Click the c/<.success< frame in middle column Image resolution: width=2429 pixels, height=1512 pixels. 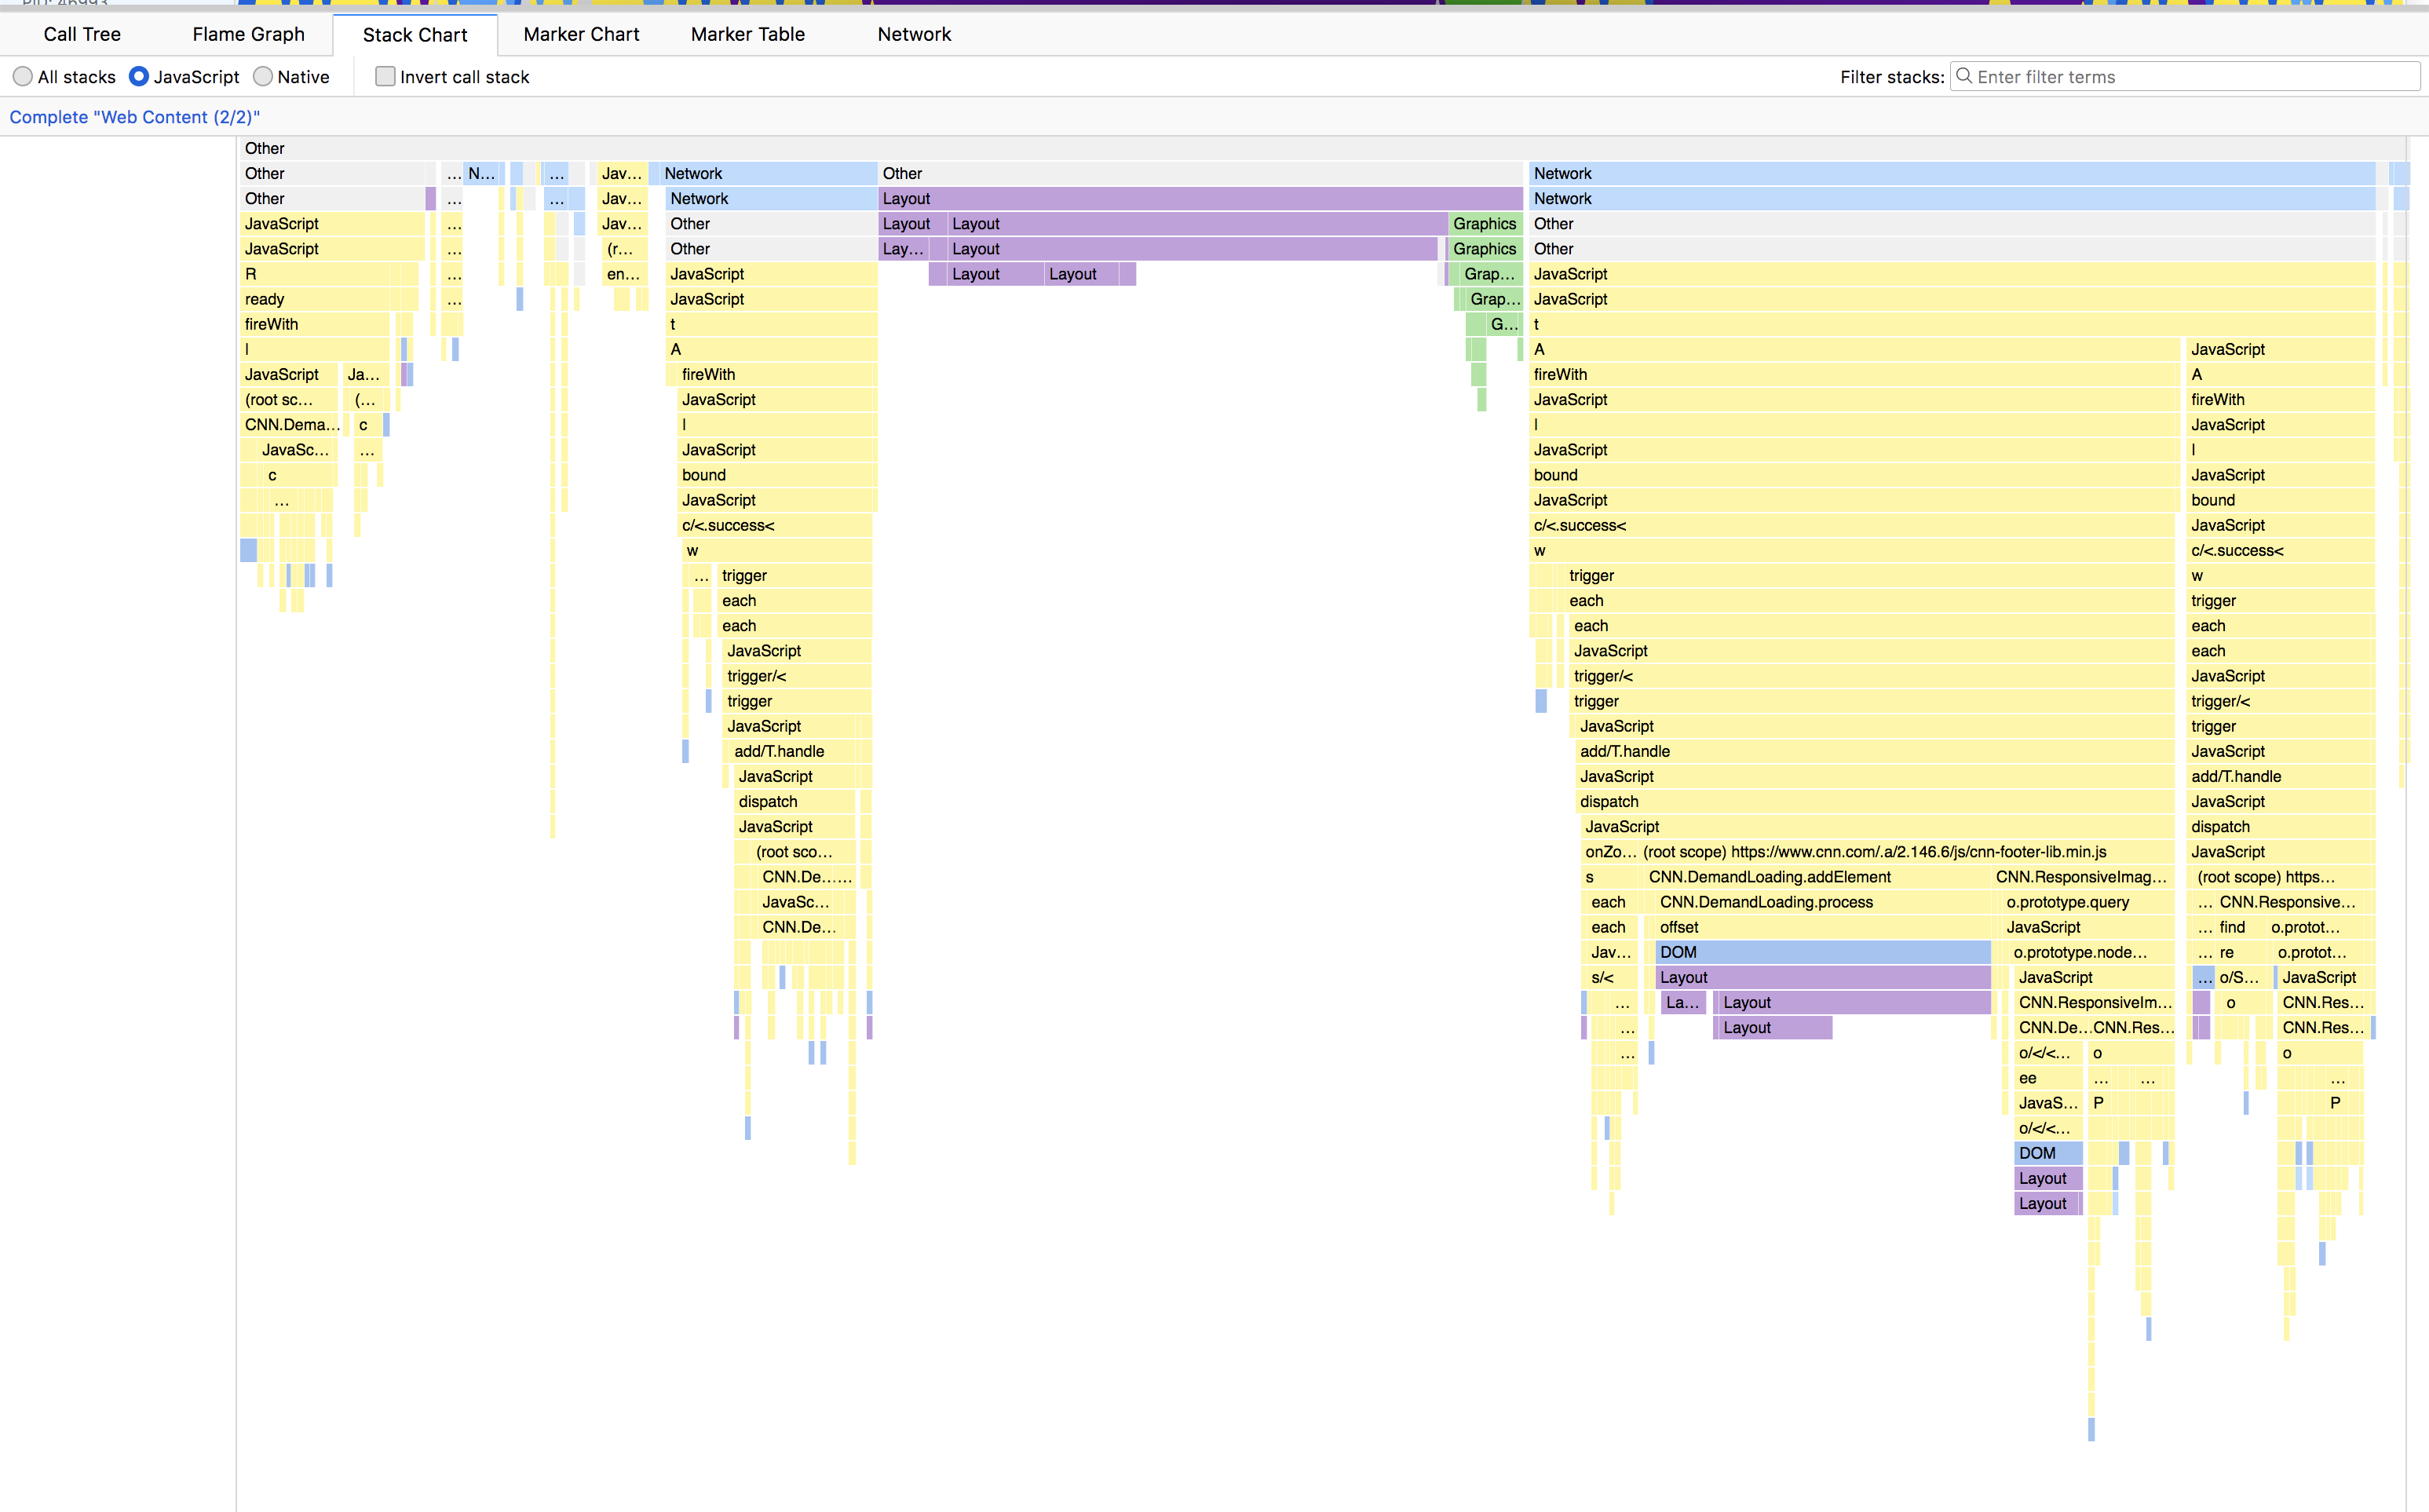pos(775,525)
